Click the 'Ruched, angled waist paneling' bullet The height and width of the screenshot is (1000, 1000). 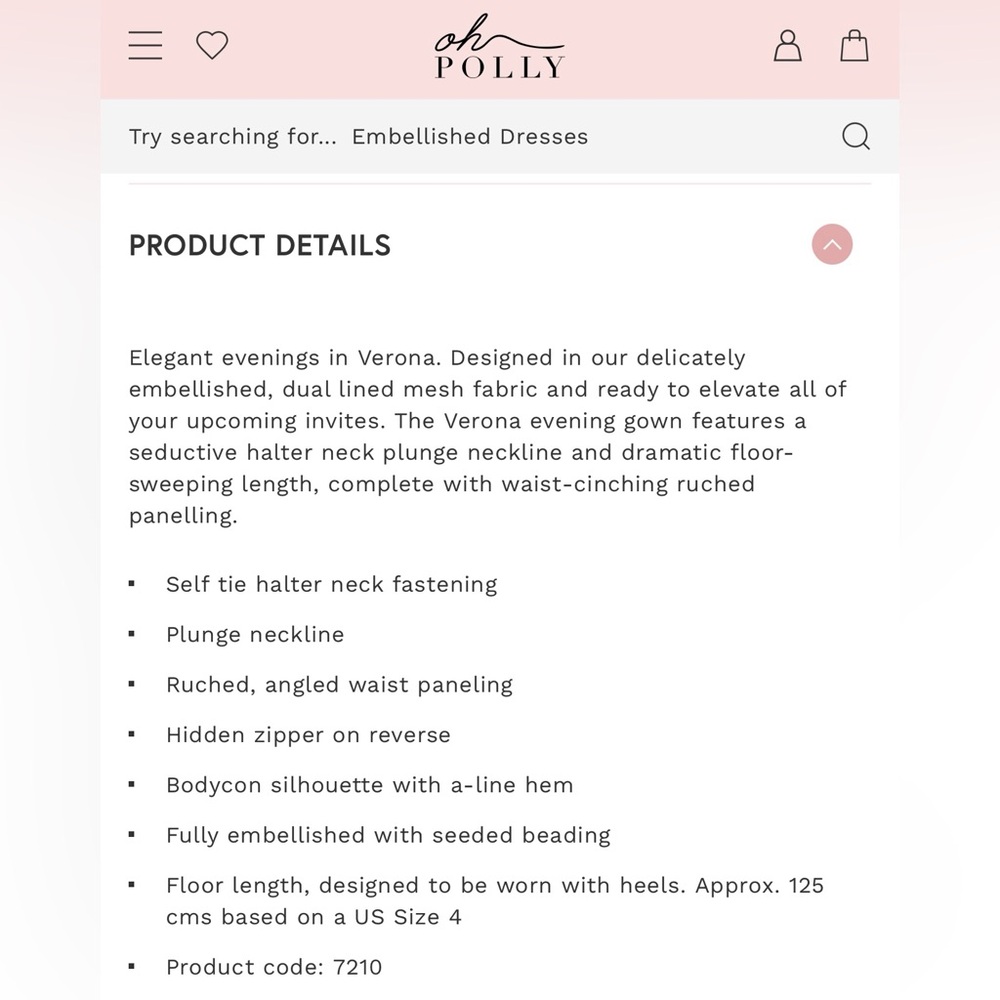click(x=339, y=685)
